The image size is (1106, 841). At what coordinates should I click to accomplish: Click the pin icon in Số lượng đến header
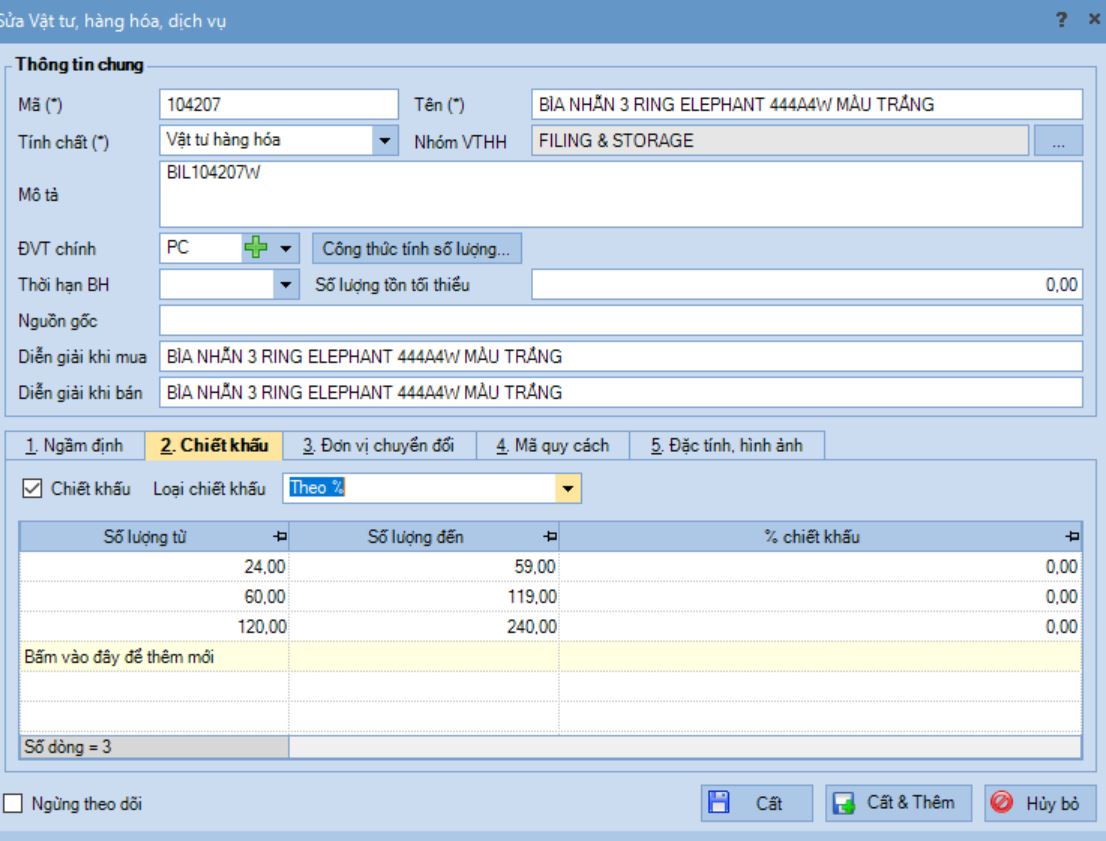coord(550,537)
